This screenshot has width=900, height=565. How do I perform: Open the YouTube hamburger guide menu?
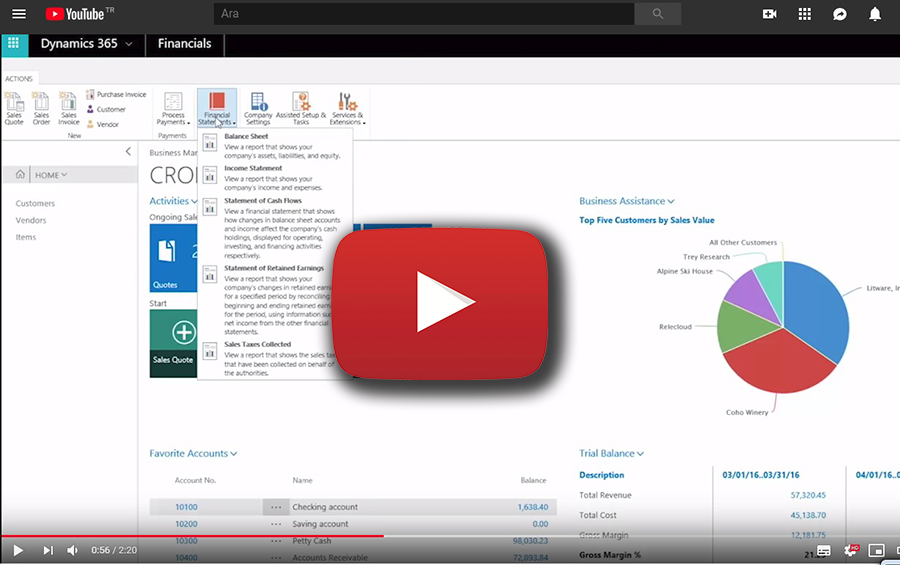[19, 14]
